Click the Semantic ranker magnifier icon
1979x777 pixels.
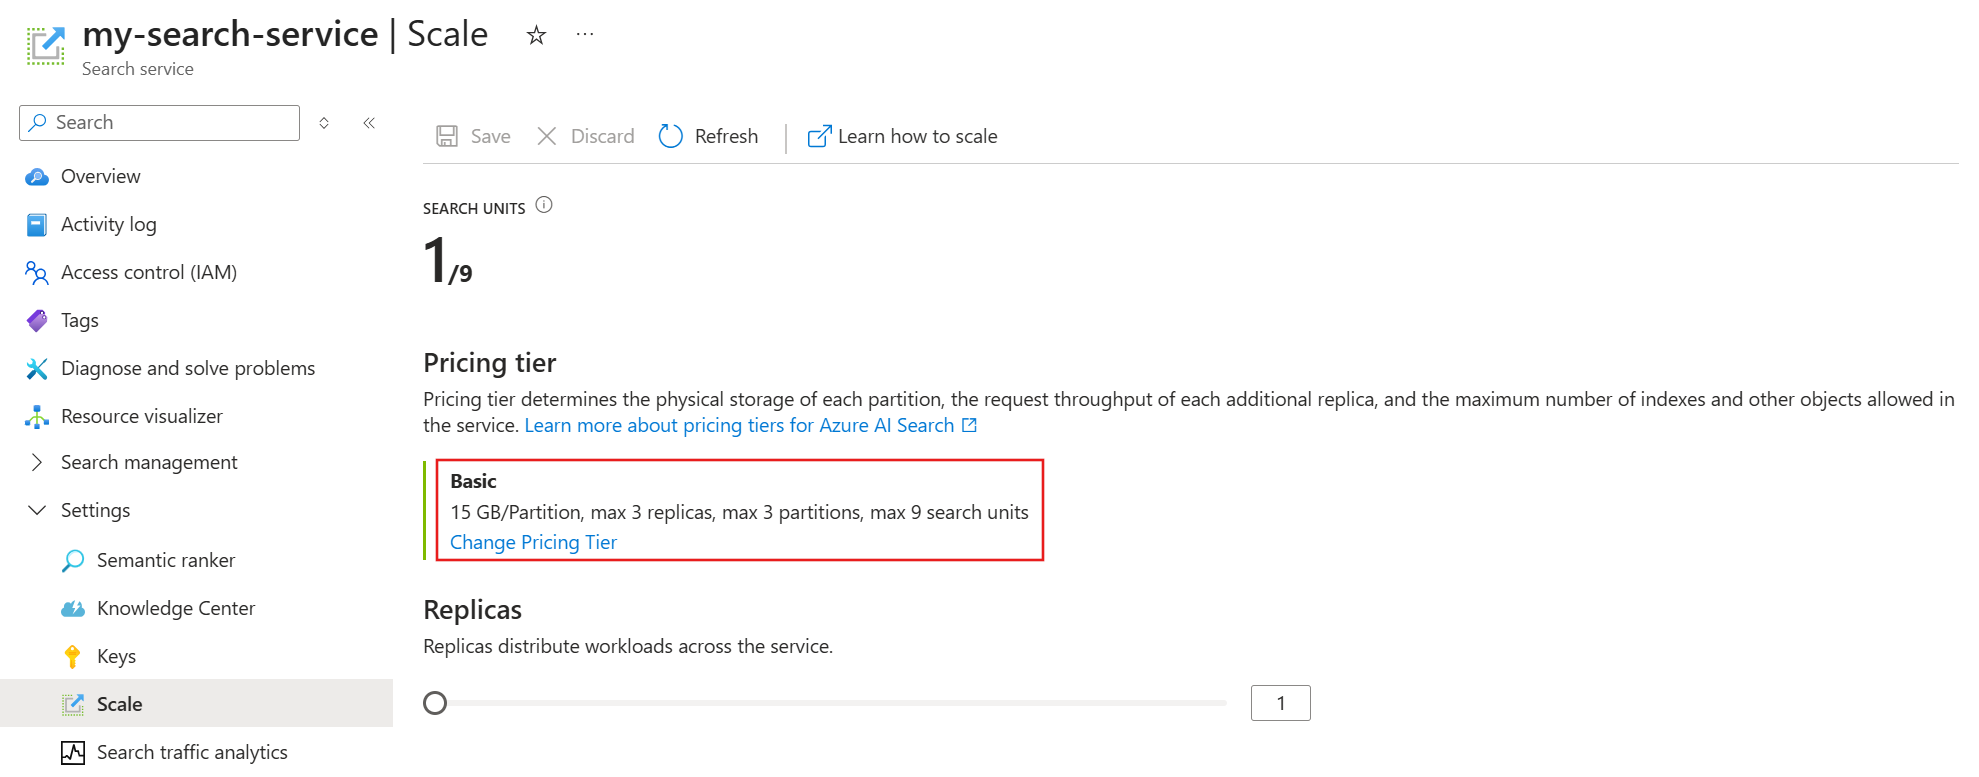(73, 561)
